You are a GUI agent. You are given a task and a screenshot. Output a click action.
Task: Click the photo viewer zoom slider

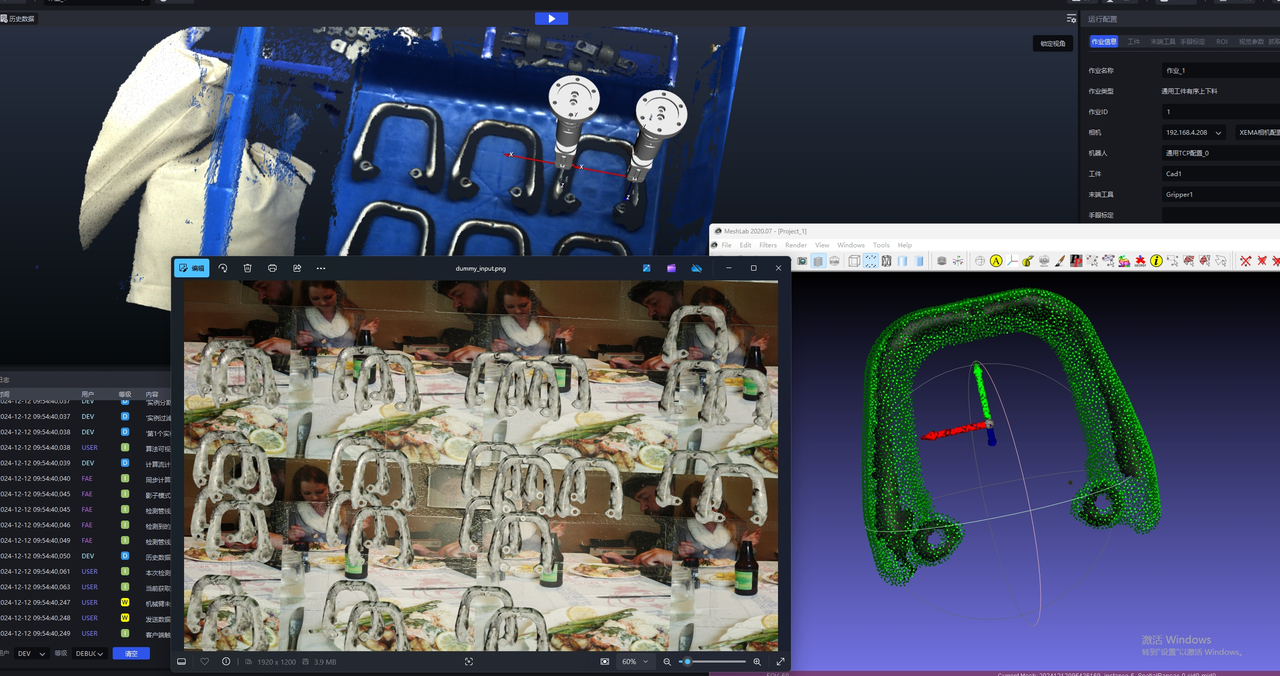coord(714,662)
